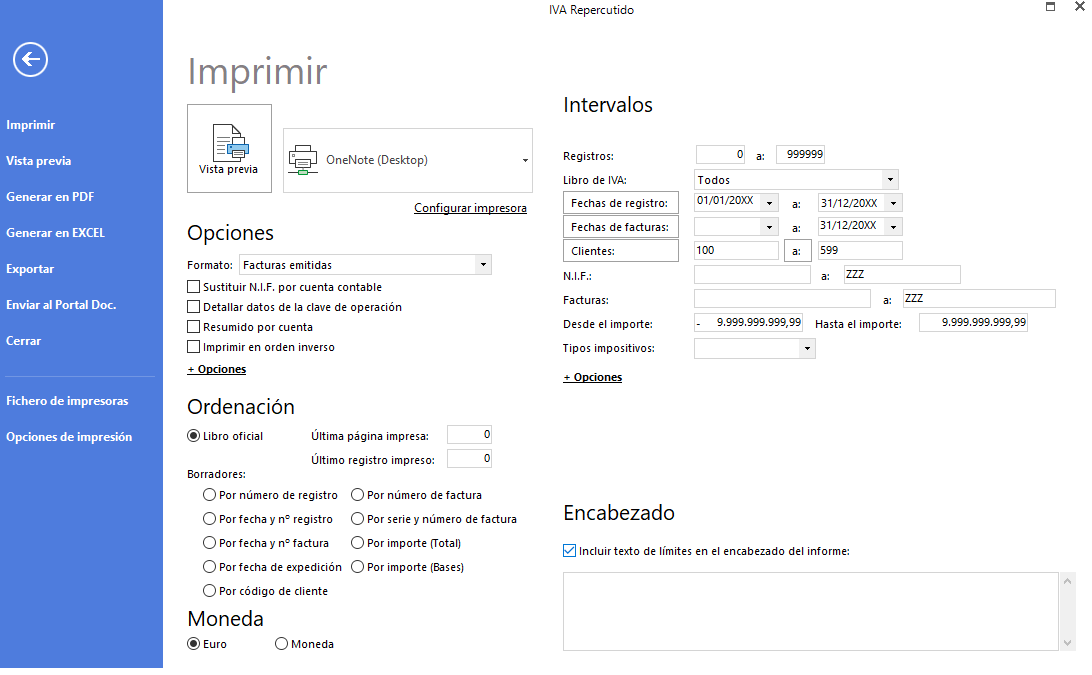Click the OneNote printer icon
This screenshot has width=1092, height=675.
click(x=303, y=160)
